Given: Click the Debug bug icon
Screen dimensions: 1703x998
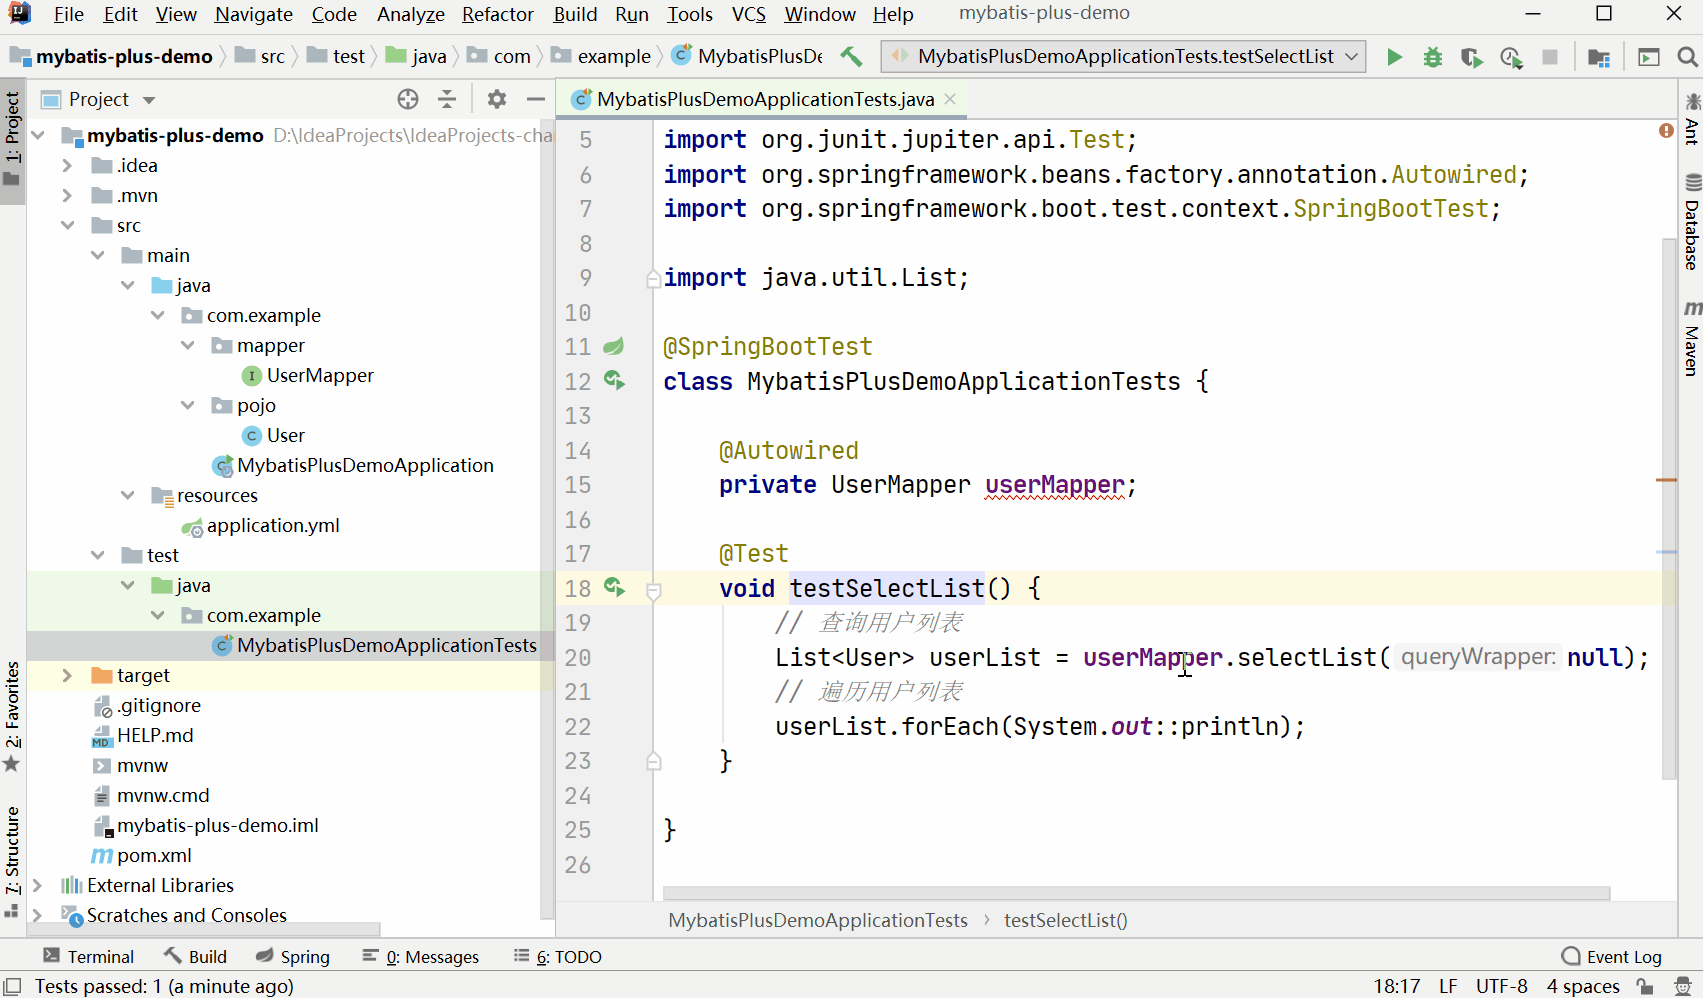Looking at the screenshot, I should click(x=1433, y=57).
